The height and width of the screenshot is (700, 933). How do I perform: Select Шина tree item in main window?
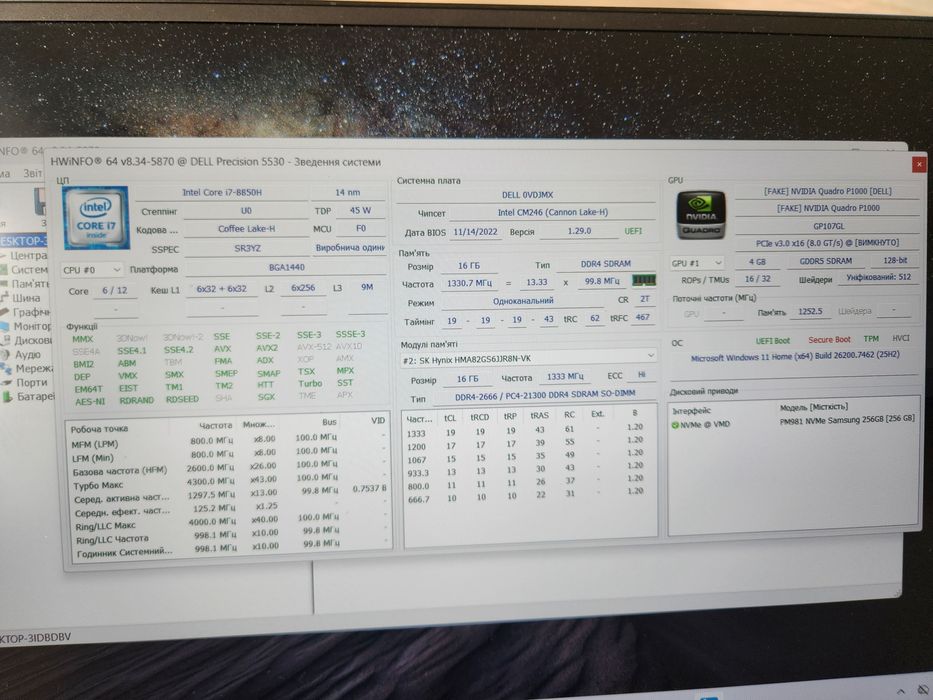[x=26, y=298]
